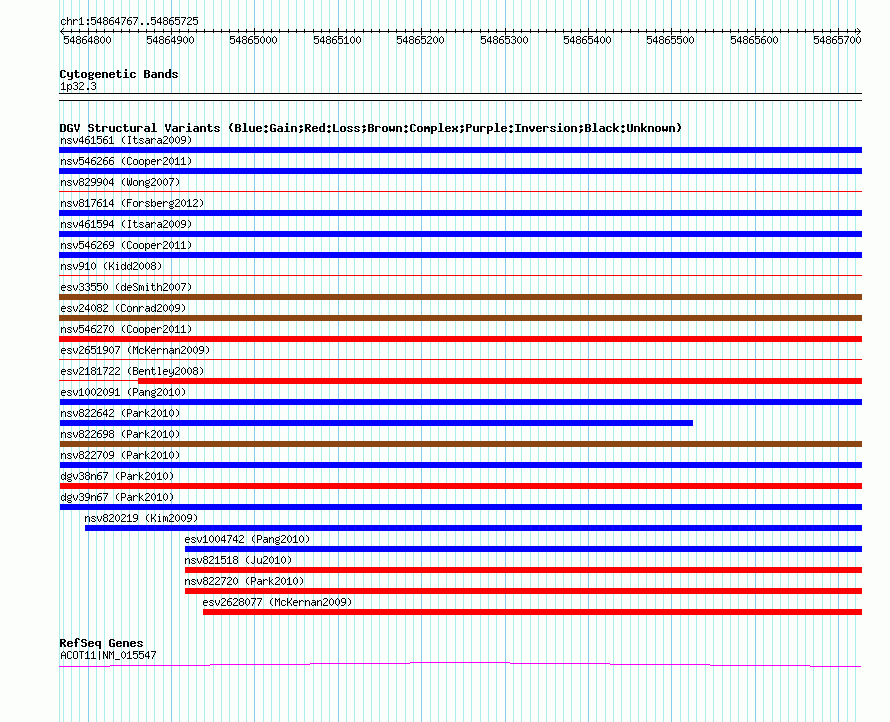Screen dimensions: 890x722
Task: Select the red loss bar for nsv546270
Action: (x=460, y=339)
